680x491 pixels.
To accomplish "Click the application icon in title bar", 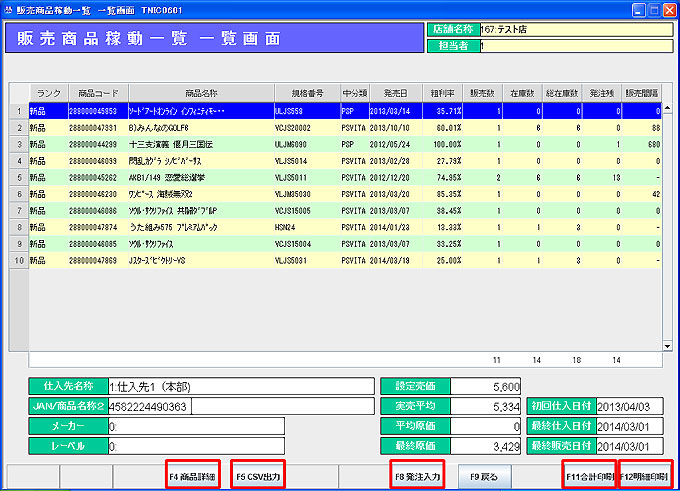I will coord(9,9).
